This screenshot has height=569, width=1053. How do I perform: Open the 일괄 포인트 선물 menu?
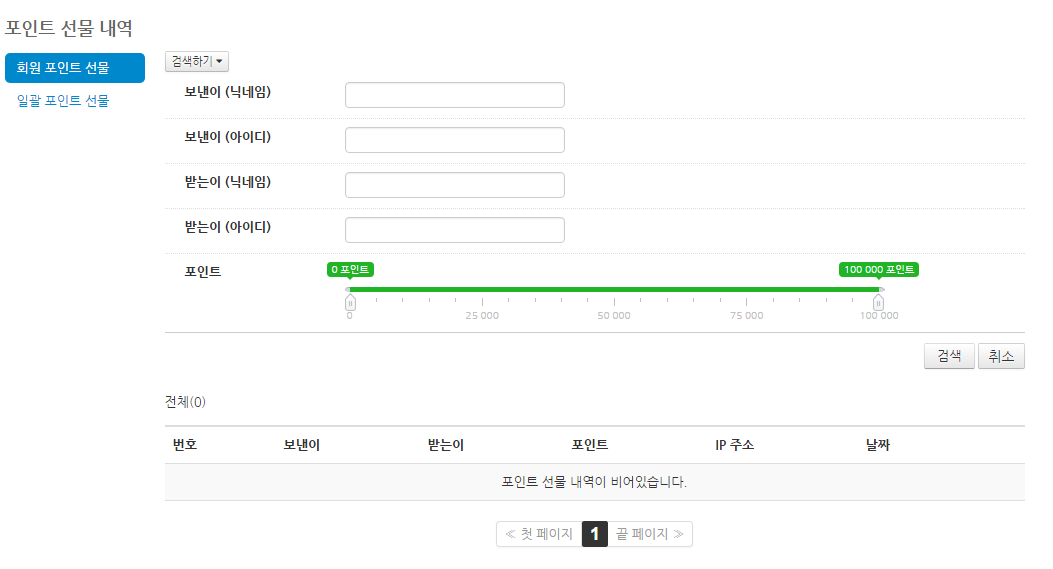pos(63,101)
